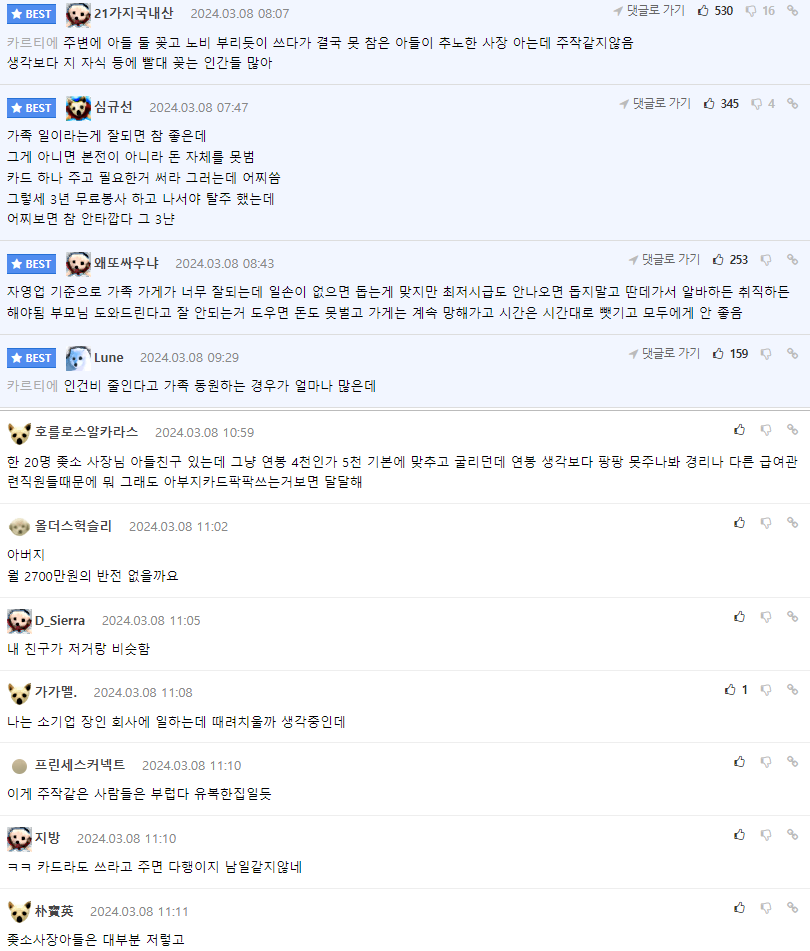
Task: Copy link icon on Lune's comment
Action: coord(792,353)
